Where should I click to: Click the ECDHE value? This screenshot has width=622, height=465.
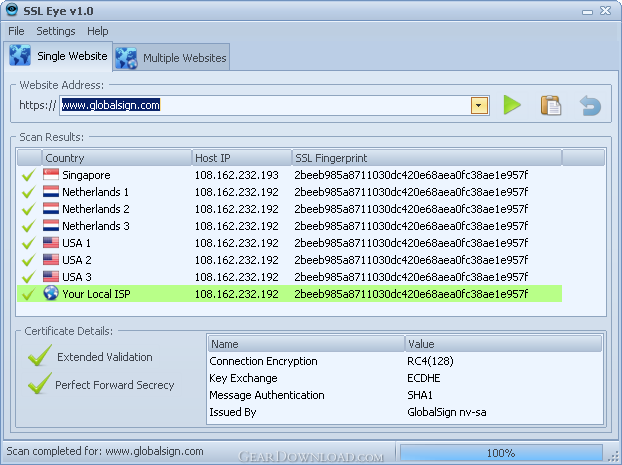pos(424,378)
